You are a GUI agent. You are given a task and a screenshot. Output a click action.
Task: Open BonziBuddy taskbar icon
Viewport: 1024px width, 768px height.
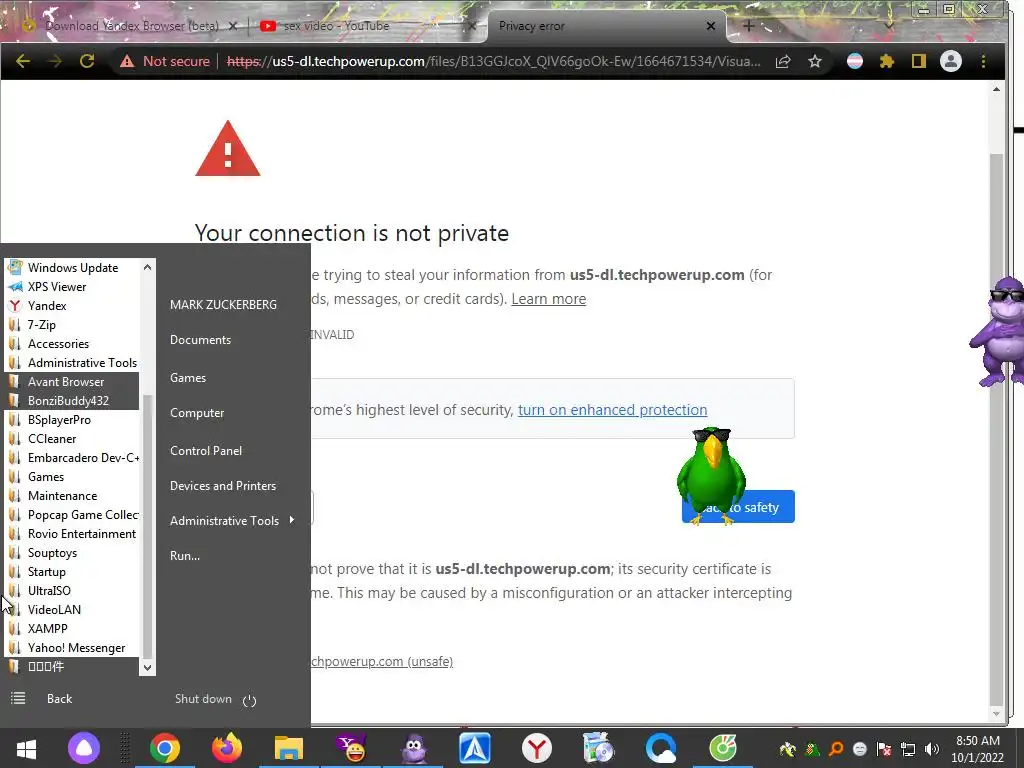click(414, 748)
